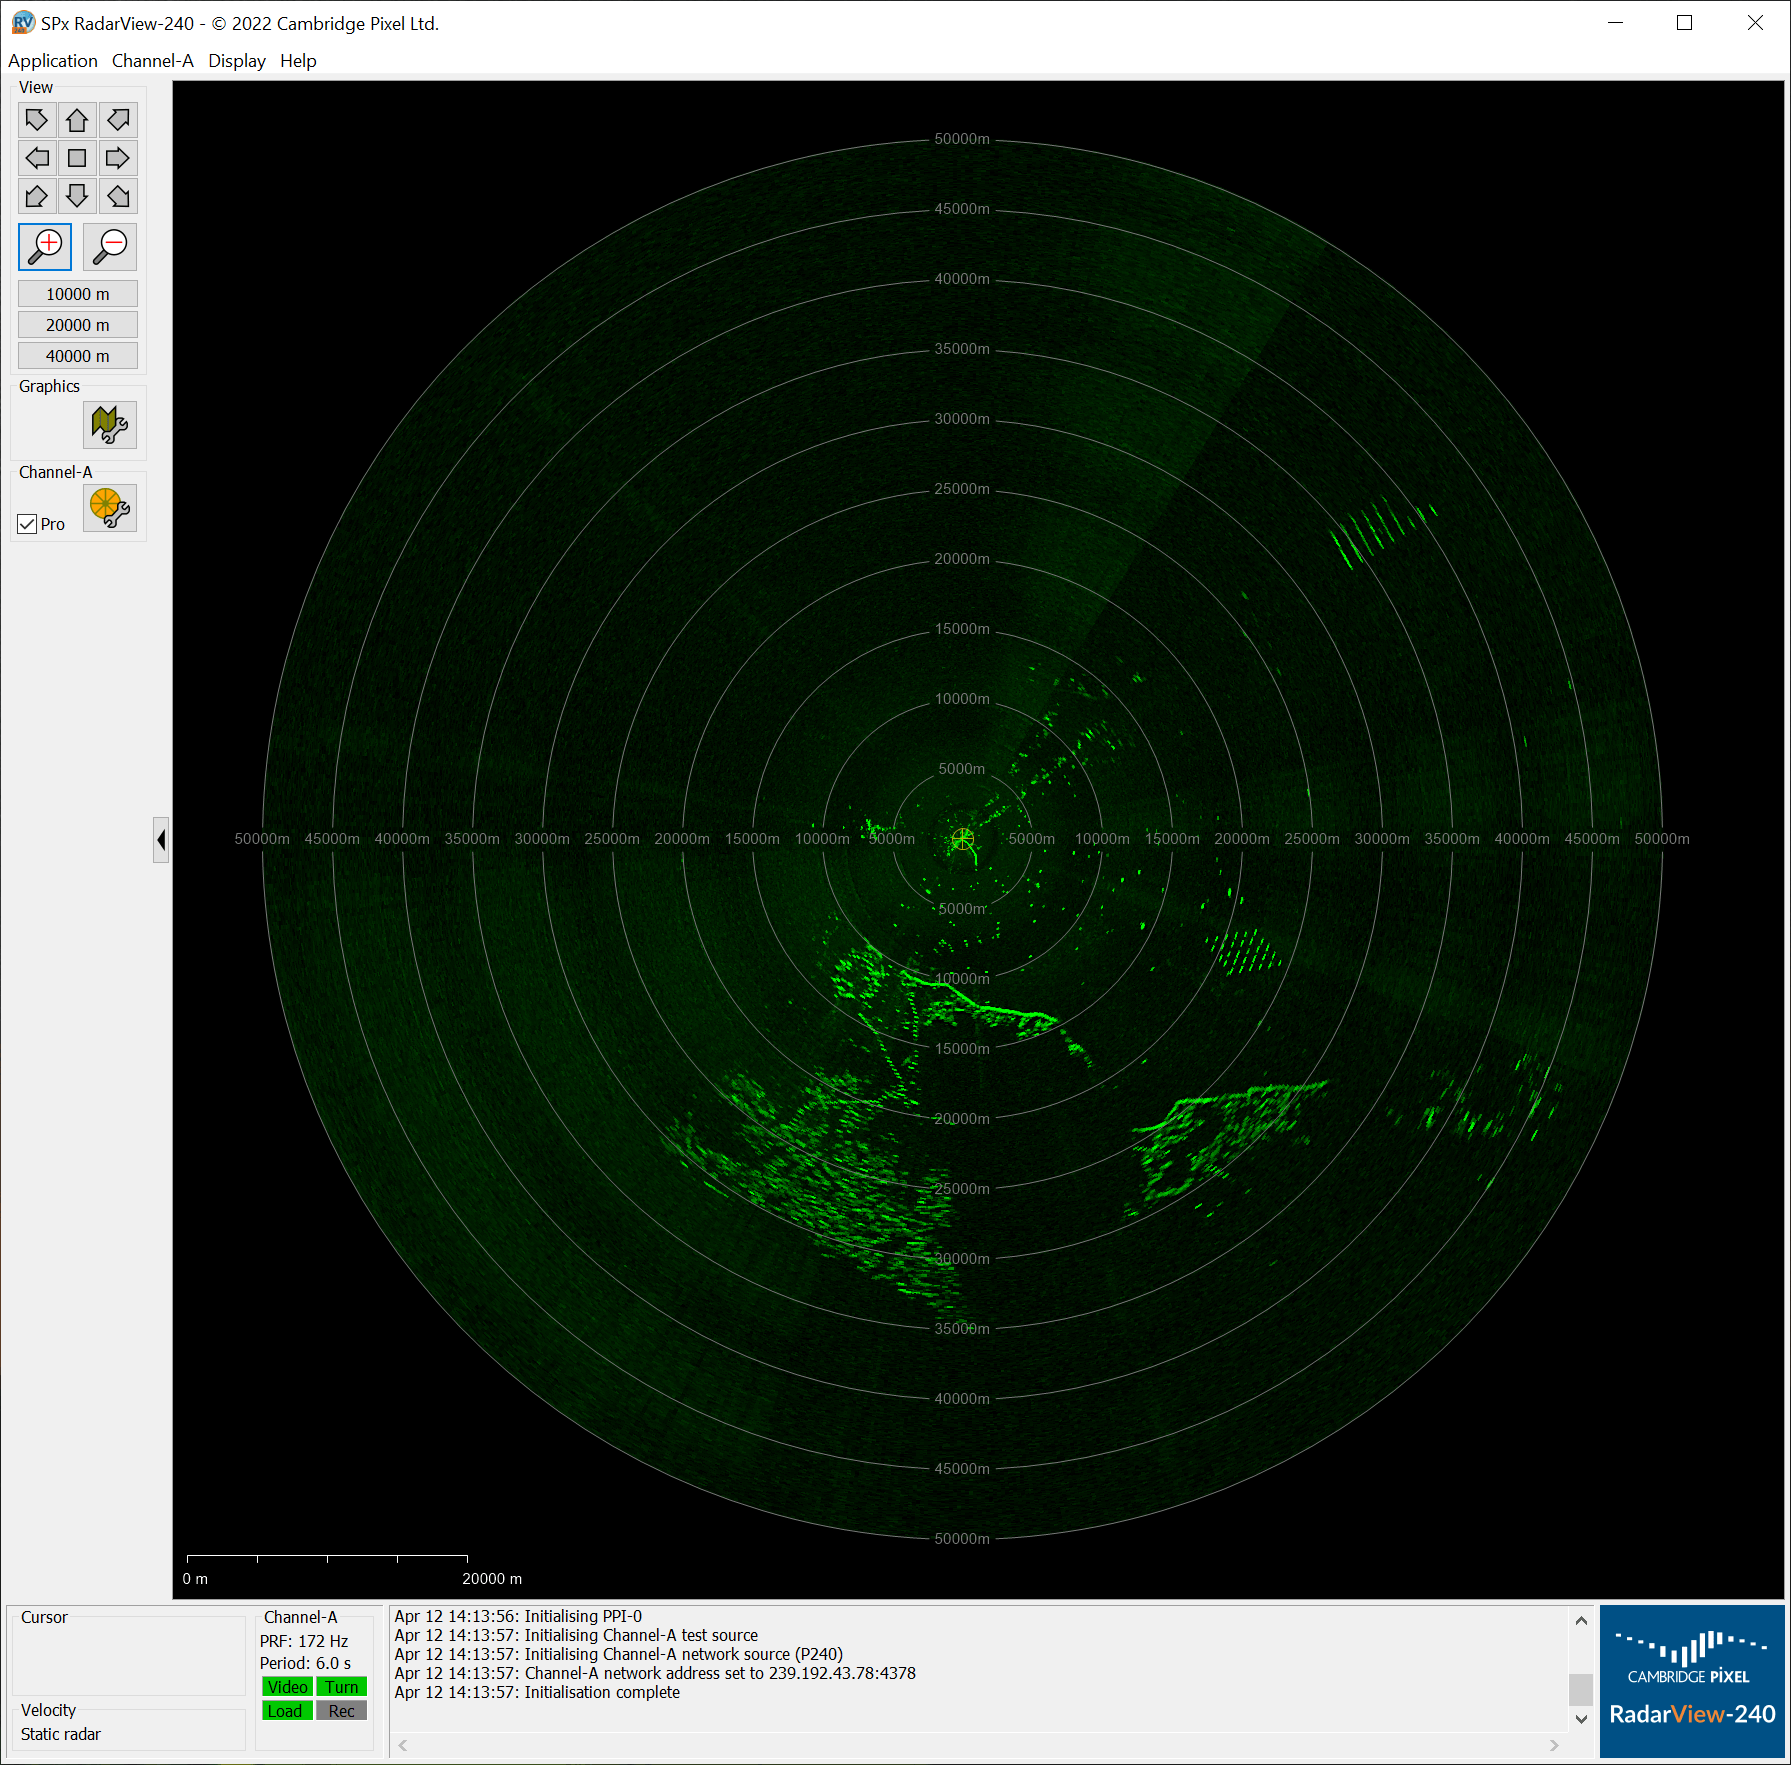Click the center square in View pan controls
Screen dimensions: 1791x1765
coord(77,157)
